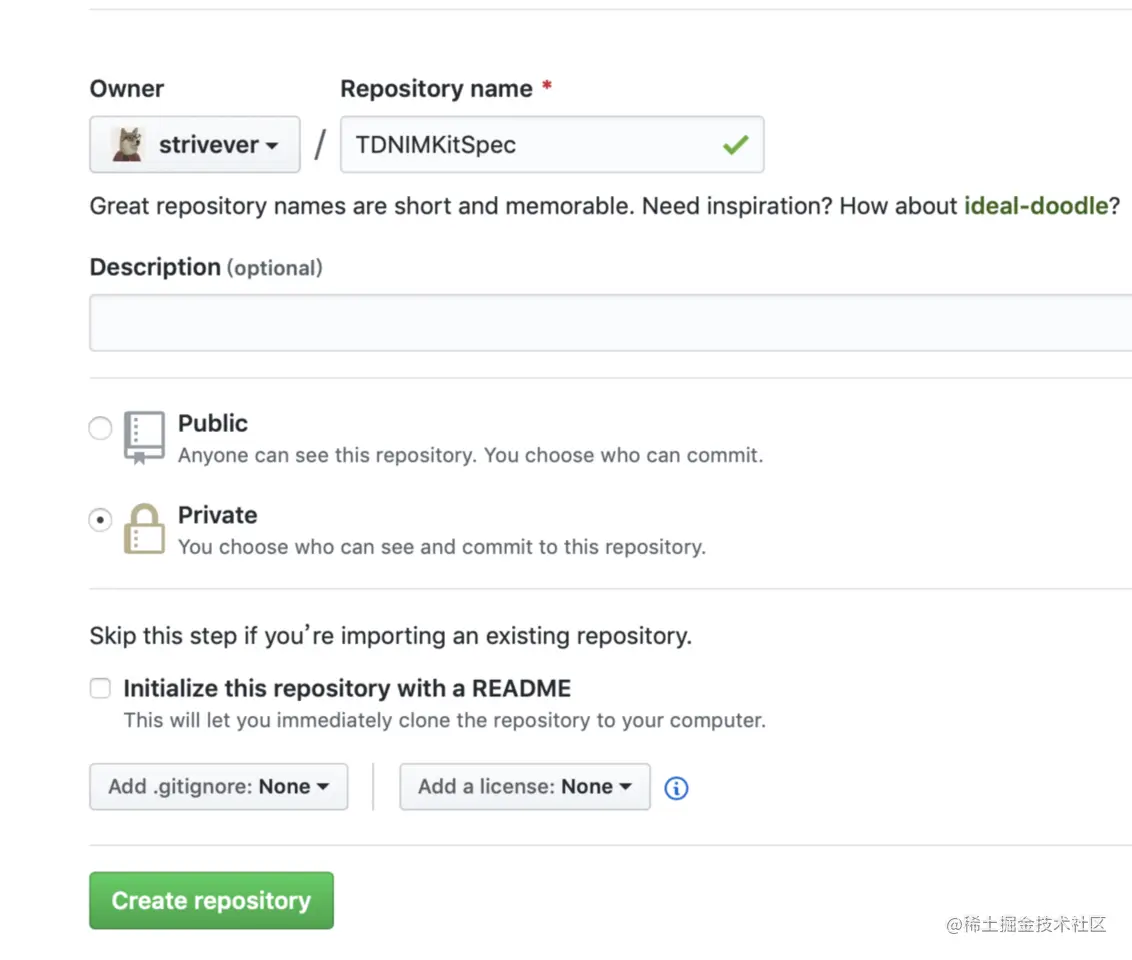Select the Private radio button
This screenshot has height=960, width=1132.
point(100,520)
